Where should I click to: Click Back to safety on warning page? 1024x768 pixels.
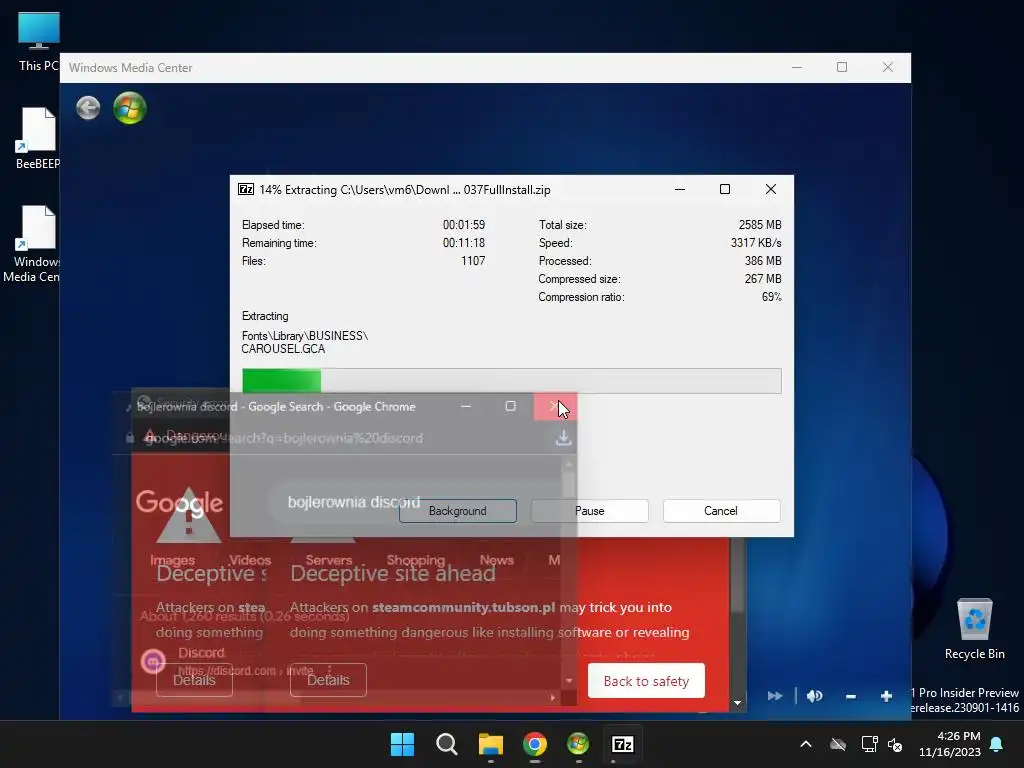647,681
